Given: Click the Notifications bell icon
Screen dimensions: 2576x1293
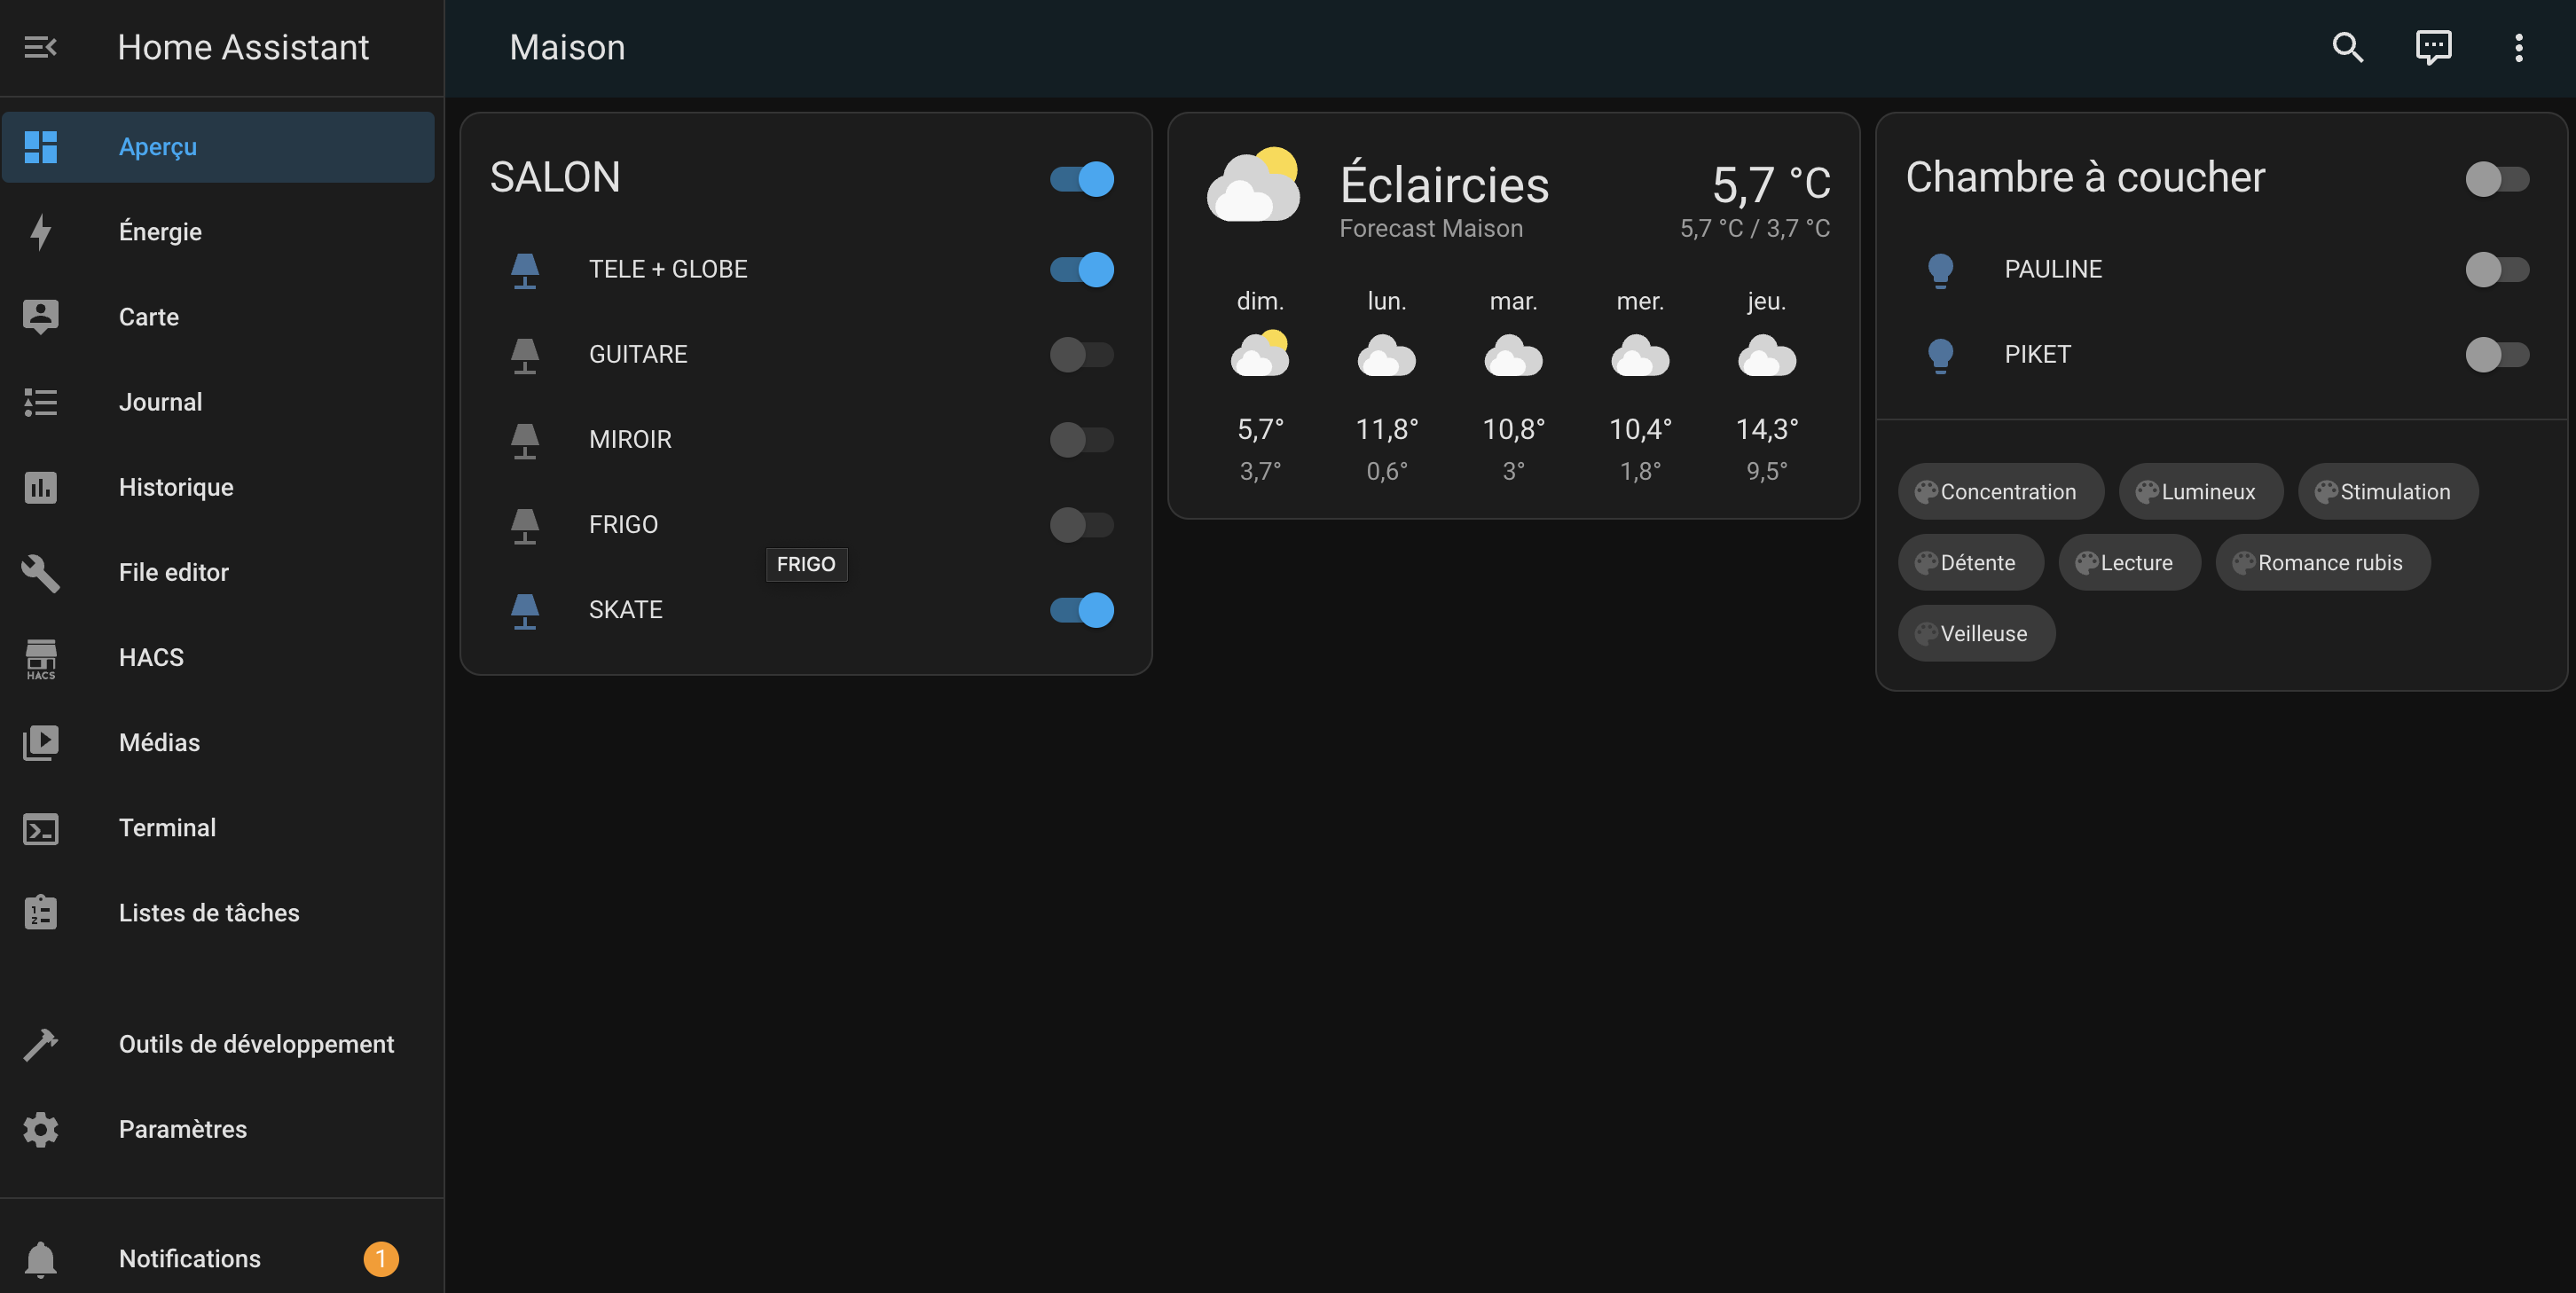Looking at the screenshot, I should pyautogui.click(x=40, y=1259).
